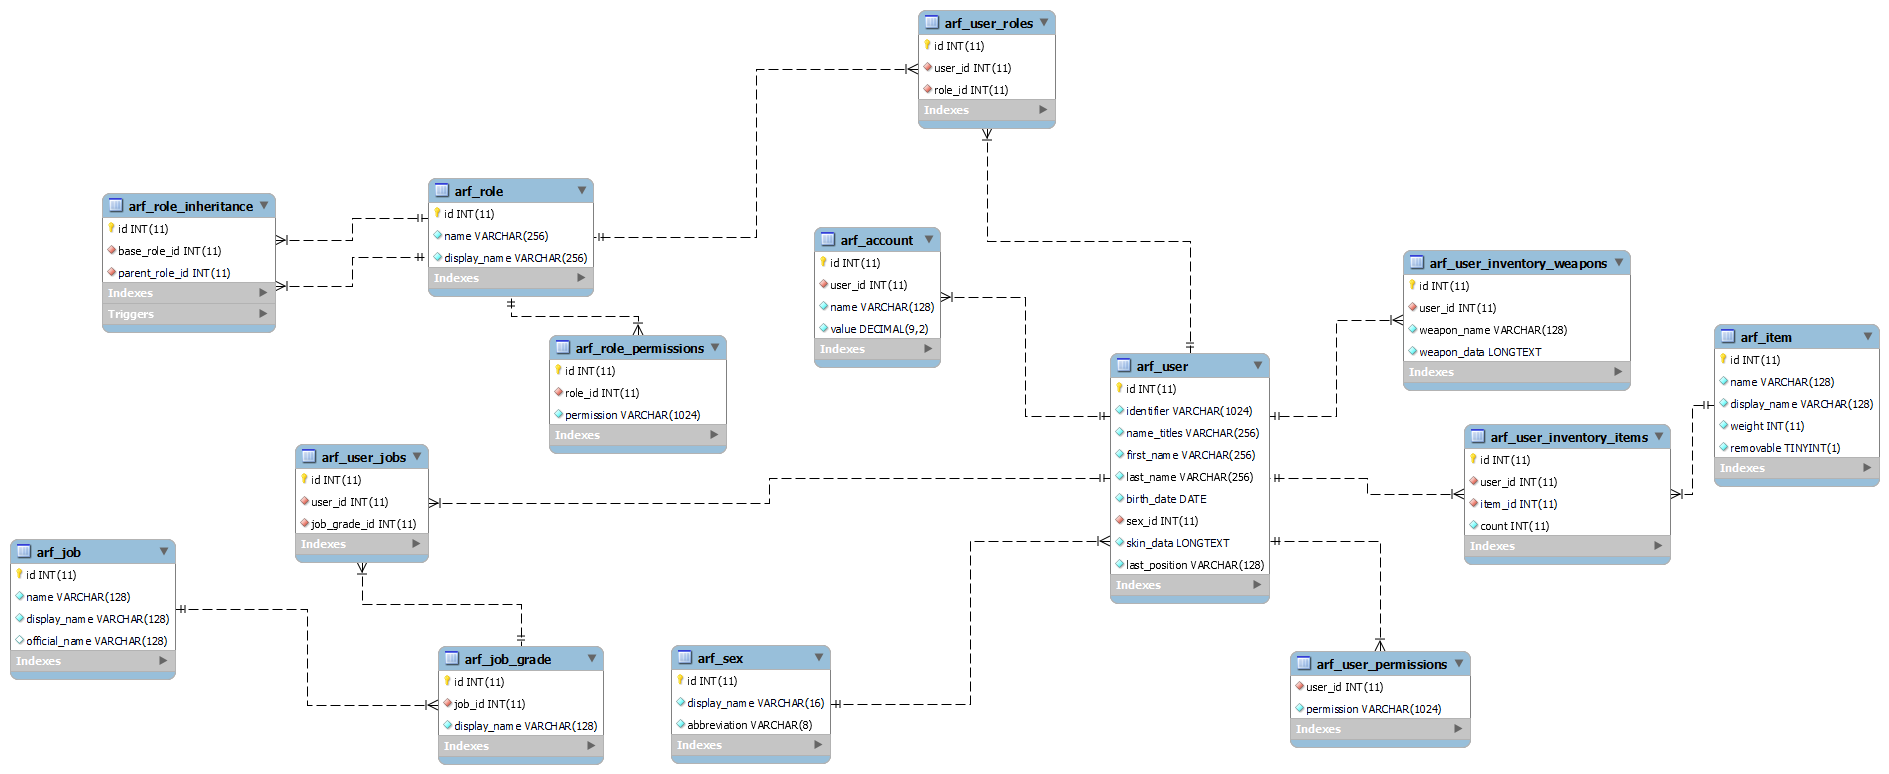Viewport: 1889px width, 774px height.
Task: Click column icon beside weapon_data LONGTEXT
Action: [1413, 351]
